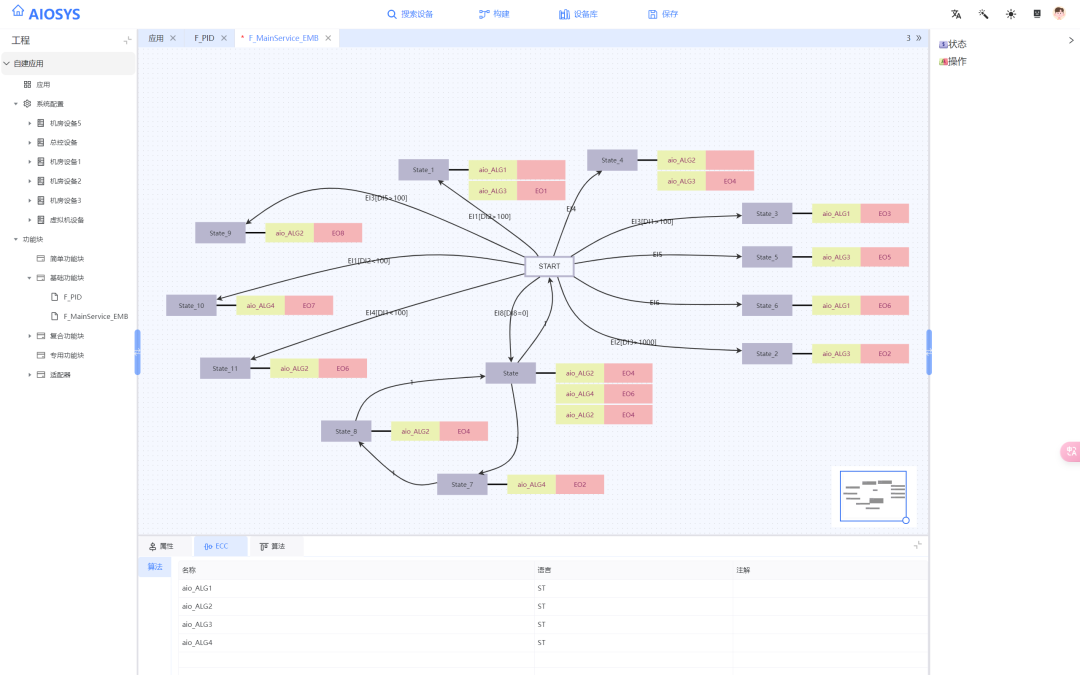Collapse the 自建应用 section chevron

(7, 63)
